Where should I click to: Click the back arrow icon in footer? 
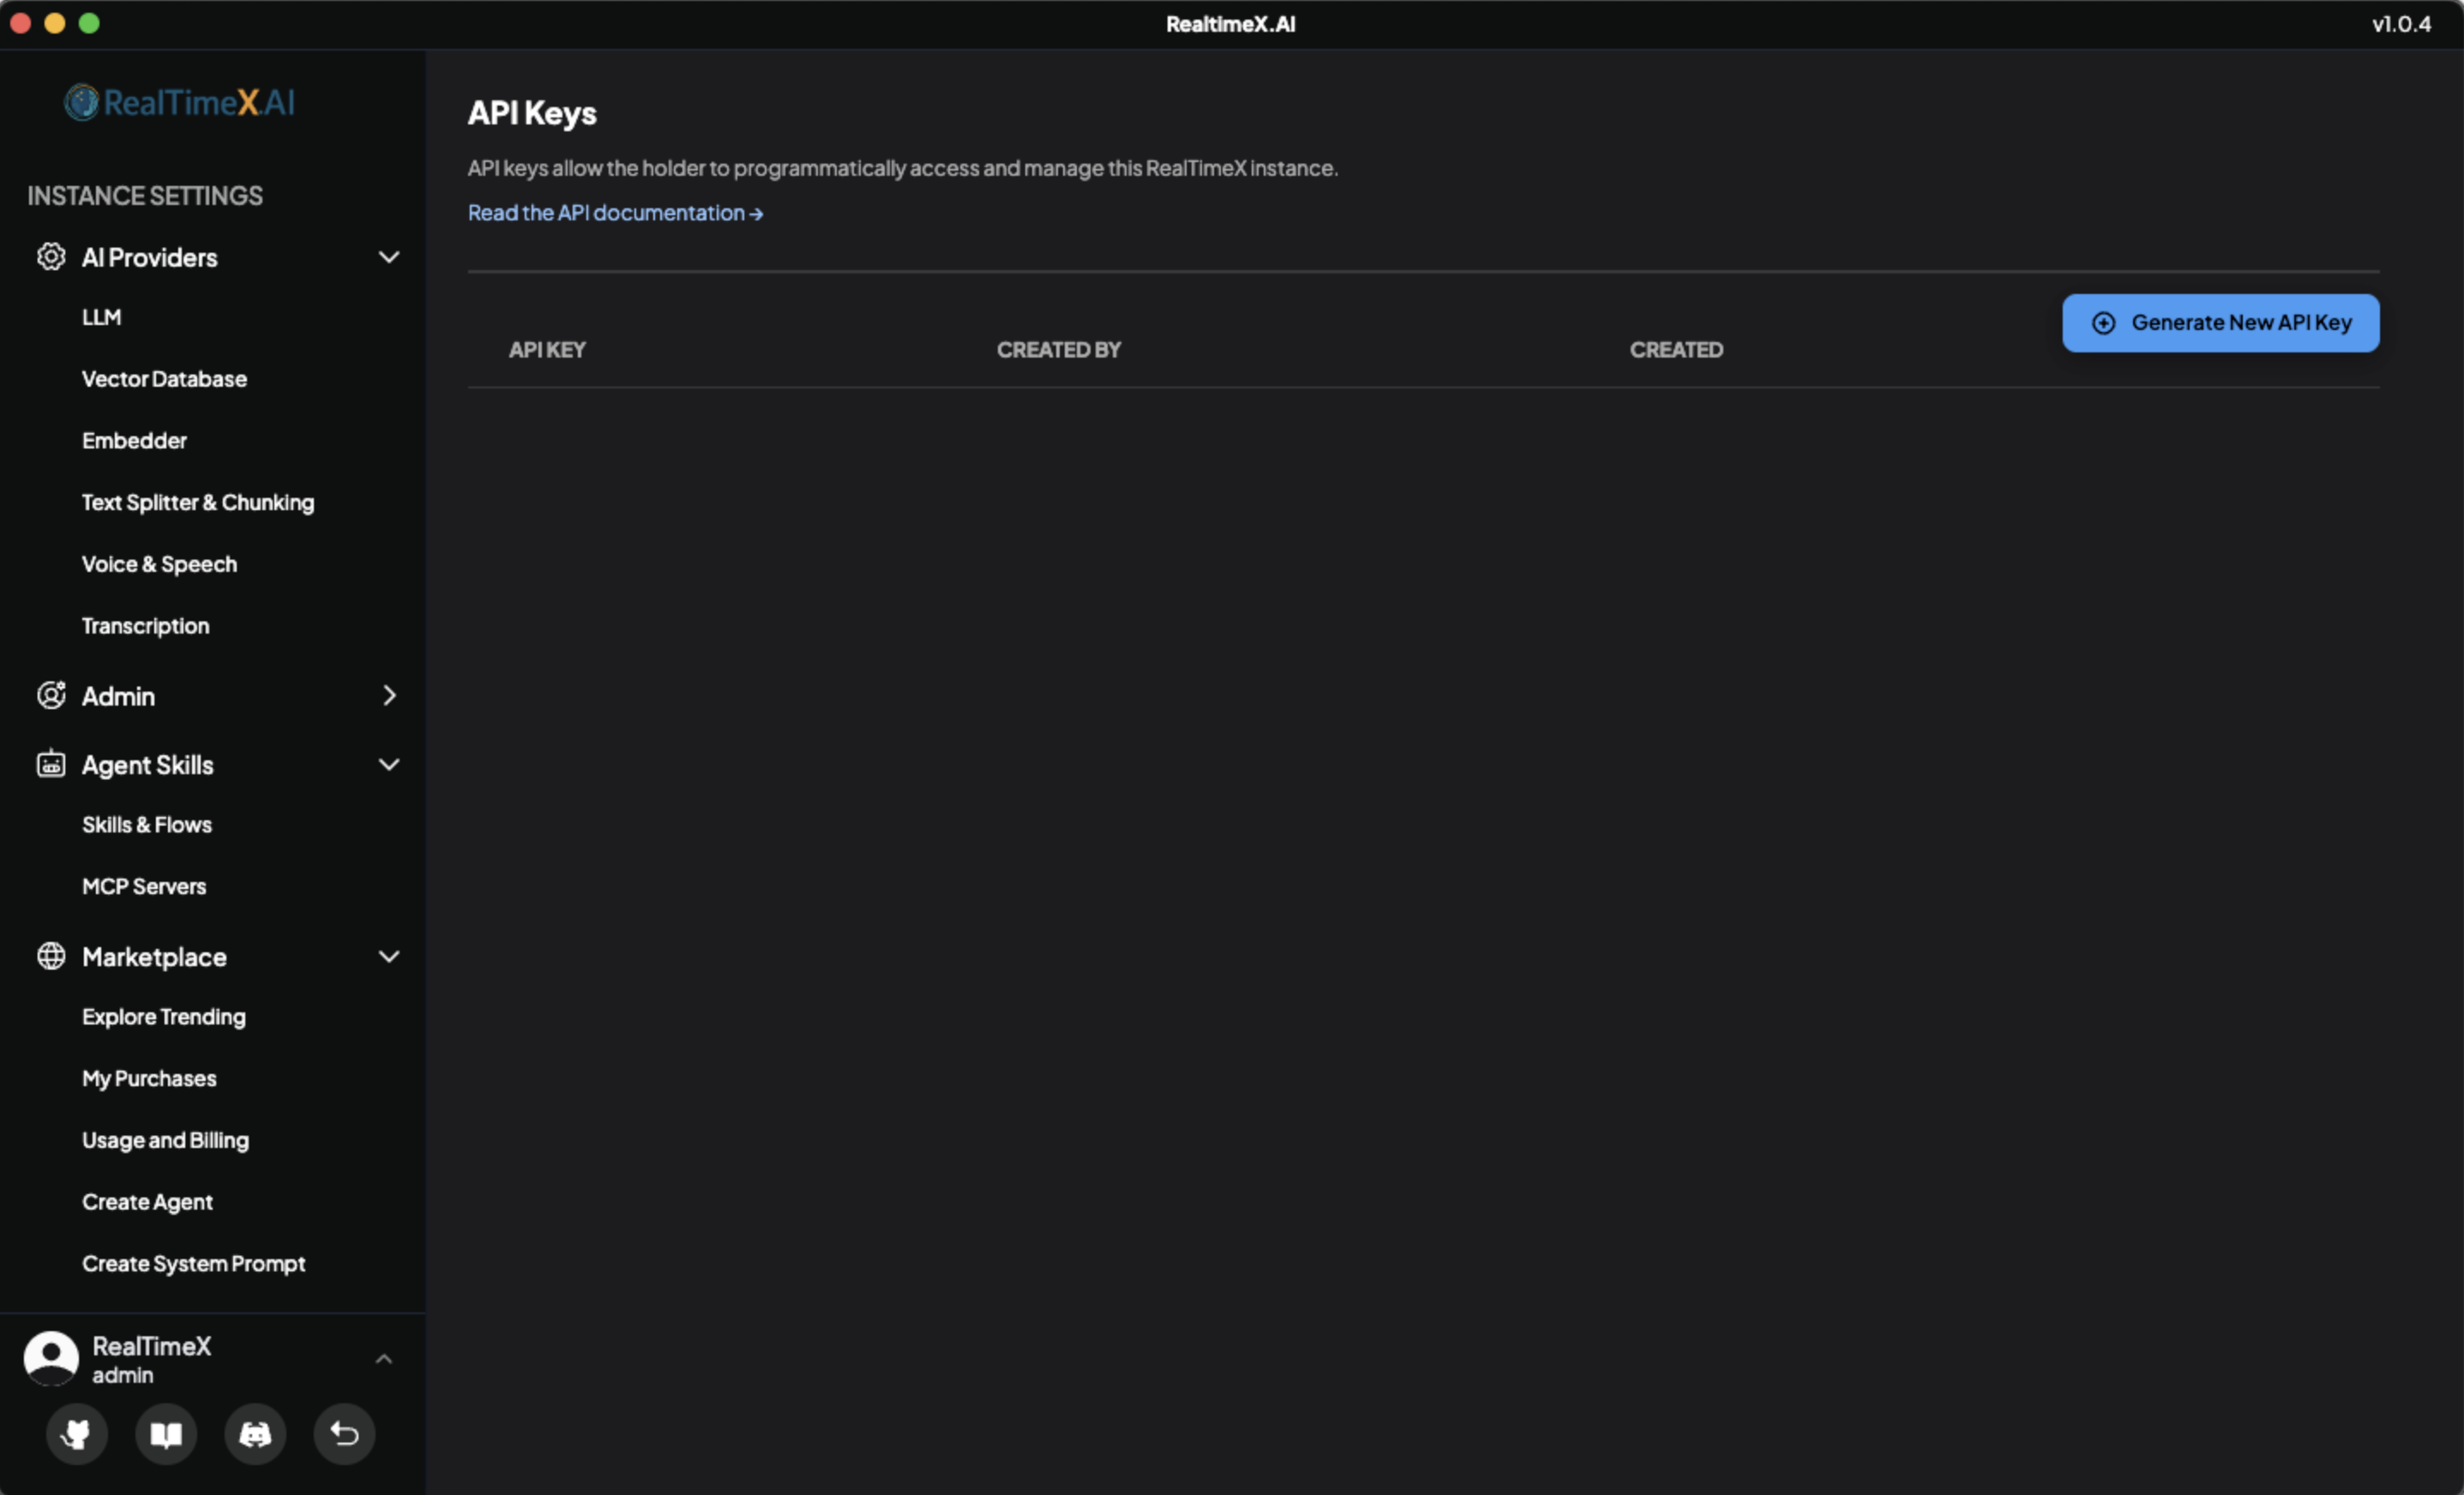point(344,1434)
